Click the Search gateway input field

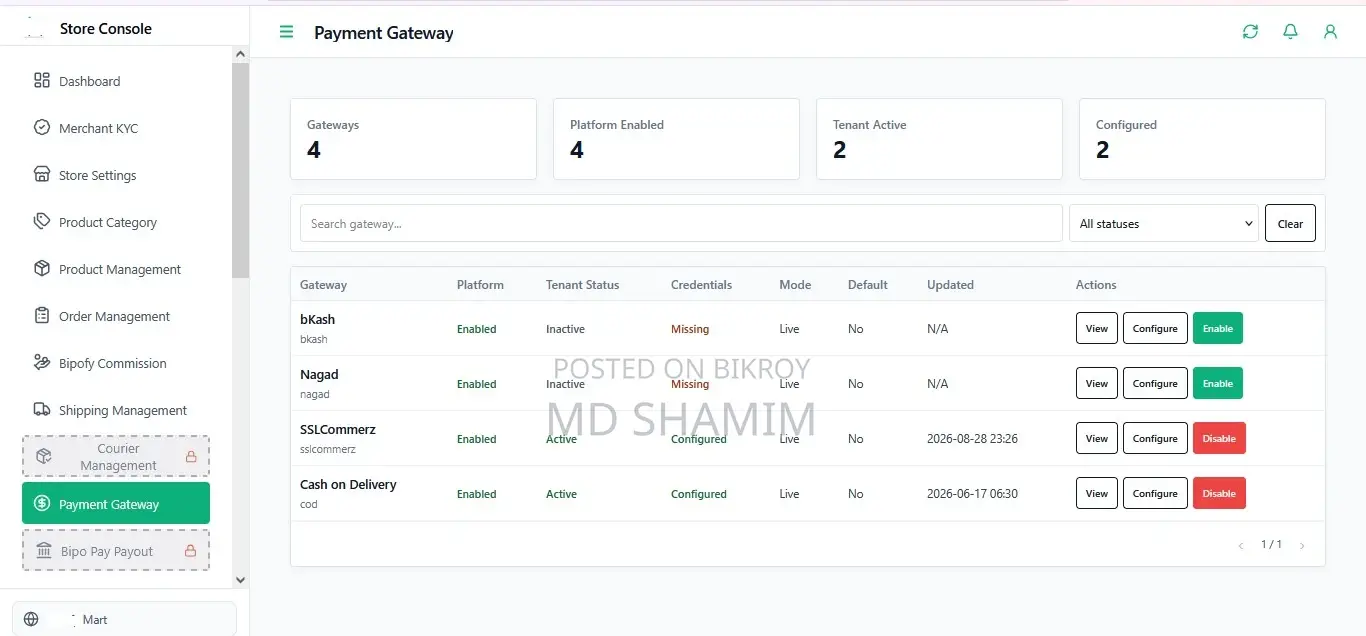681,223
